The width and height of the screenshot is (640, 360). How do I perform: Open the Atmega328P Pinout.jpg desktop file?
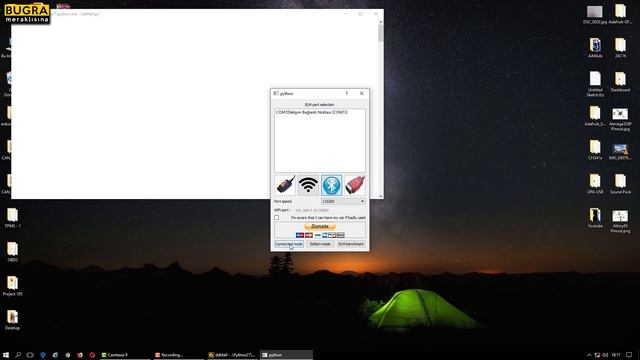620,119
